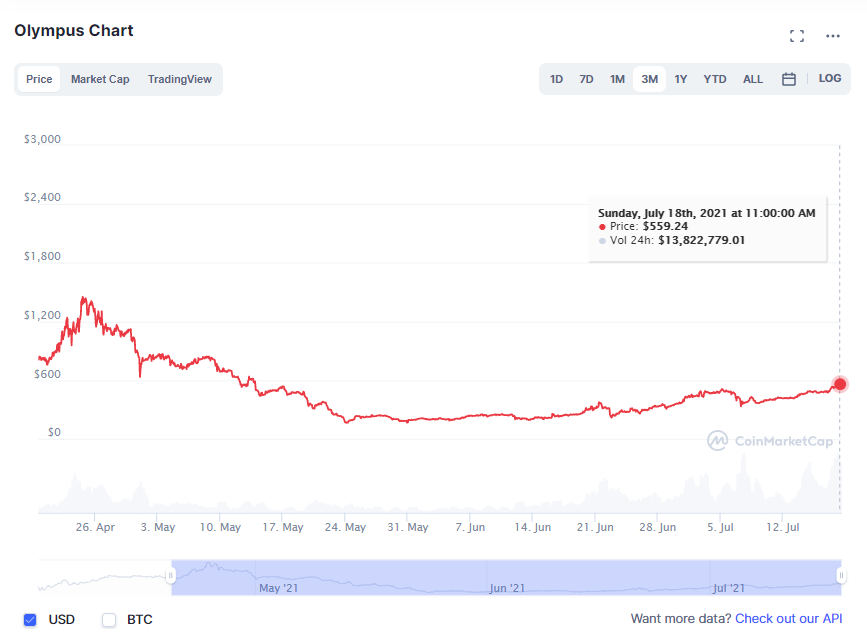This screenshot has height=637, width=867.
Task: Click the '$2,400' axis label
Action: click(x=42, y=197)
